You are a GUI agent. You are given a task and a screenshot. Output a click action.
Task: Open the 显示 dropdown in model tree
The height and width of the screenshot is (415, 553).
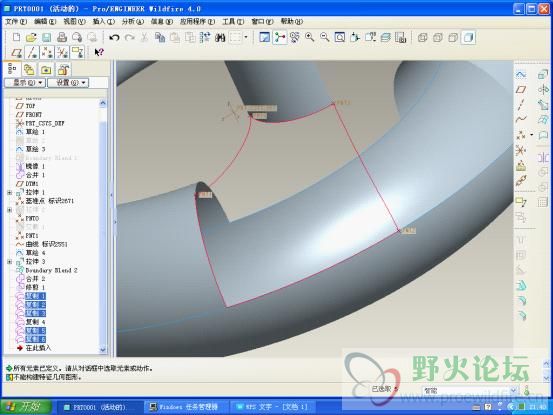[x=25, y=83]
